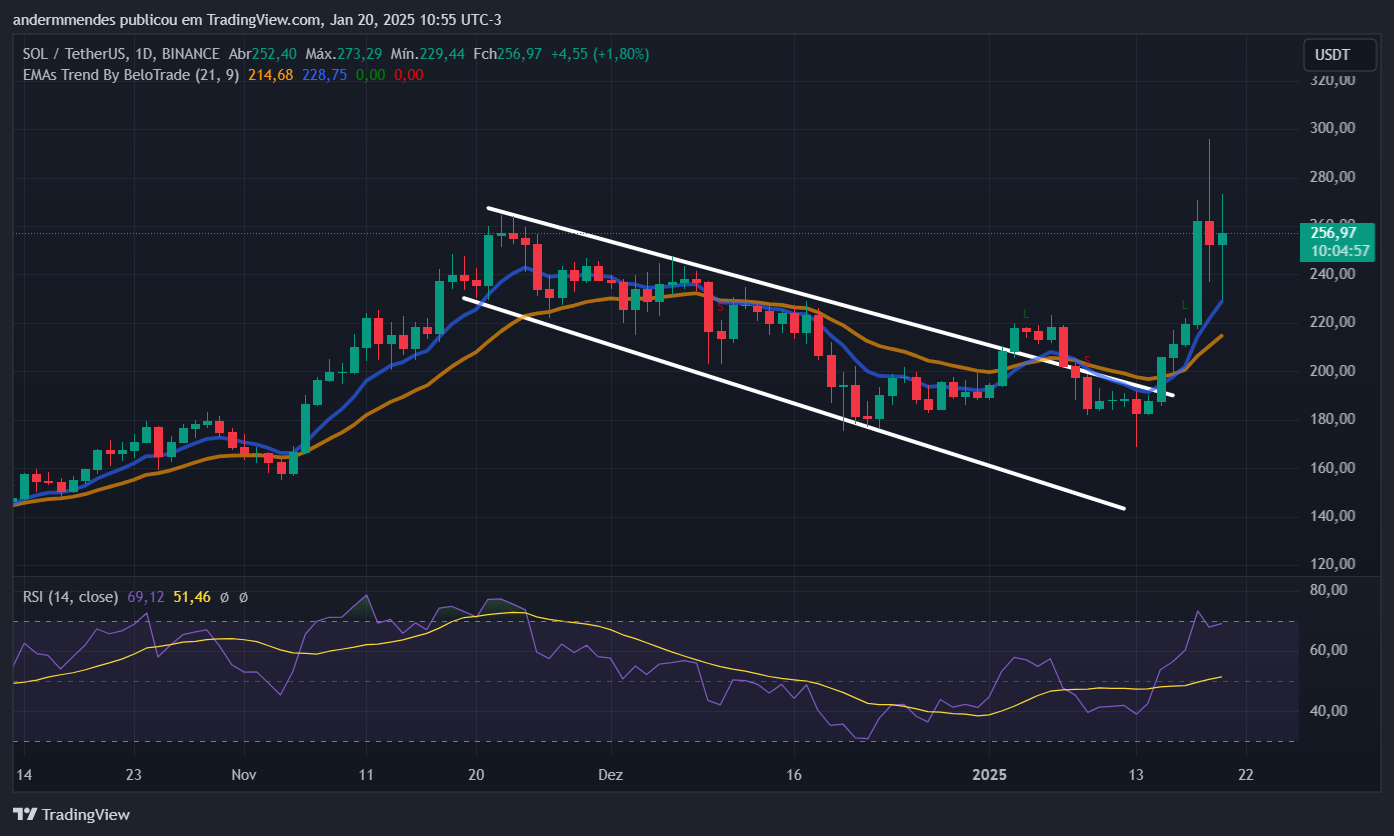Select the lower white channel trend line
Image resolution: width=1394 pixels, height=836 pixels.
(794, 403)
